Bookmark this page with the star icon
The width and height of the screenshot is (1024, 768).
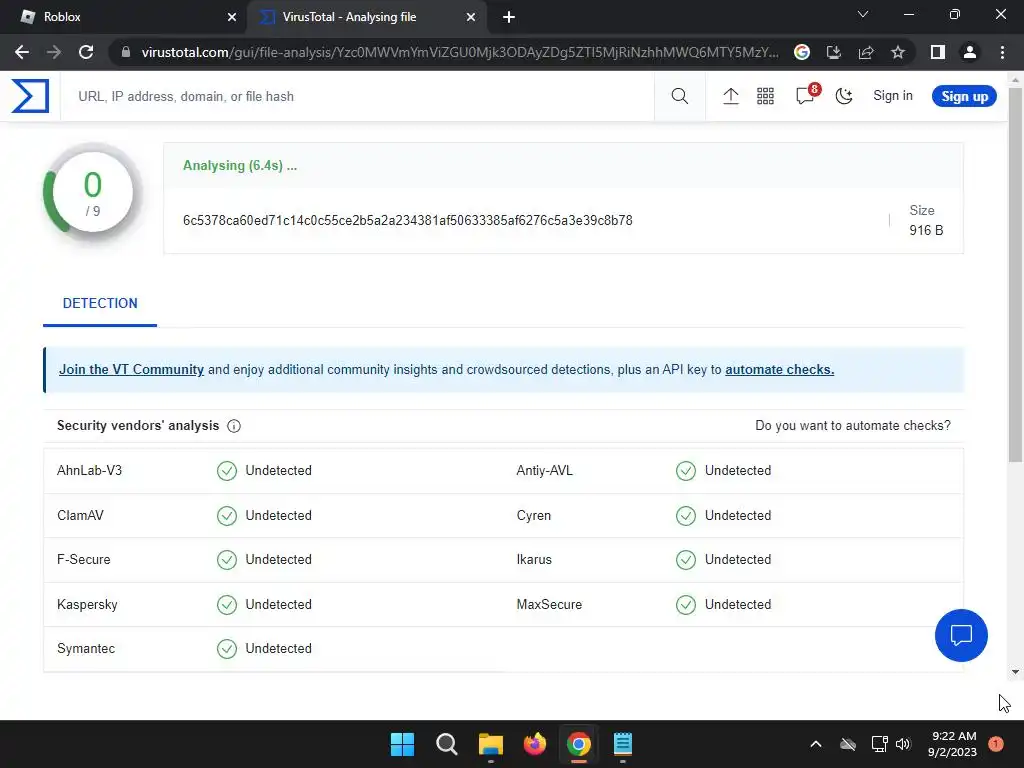coord(898,52)
